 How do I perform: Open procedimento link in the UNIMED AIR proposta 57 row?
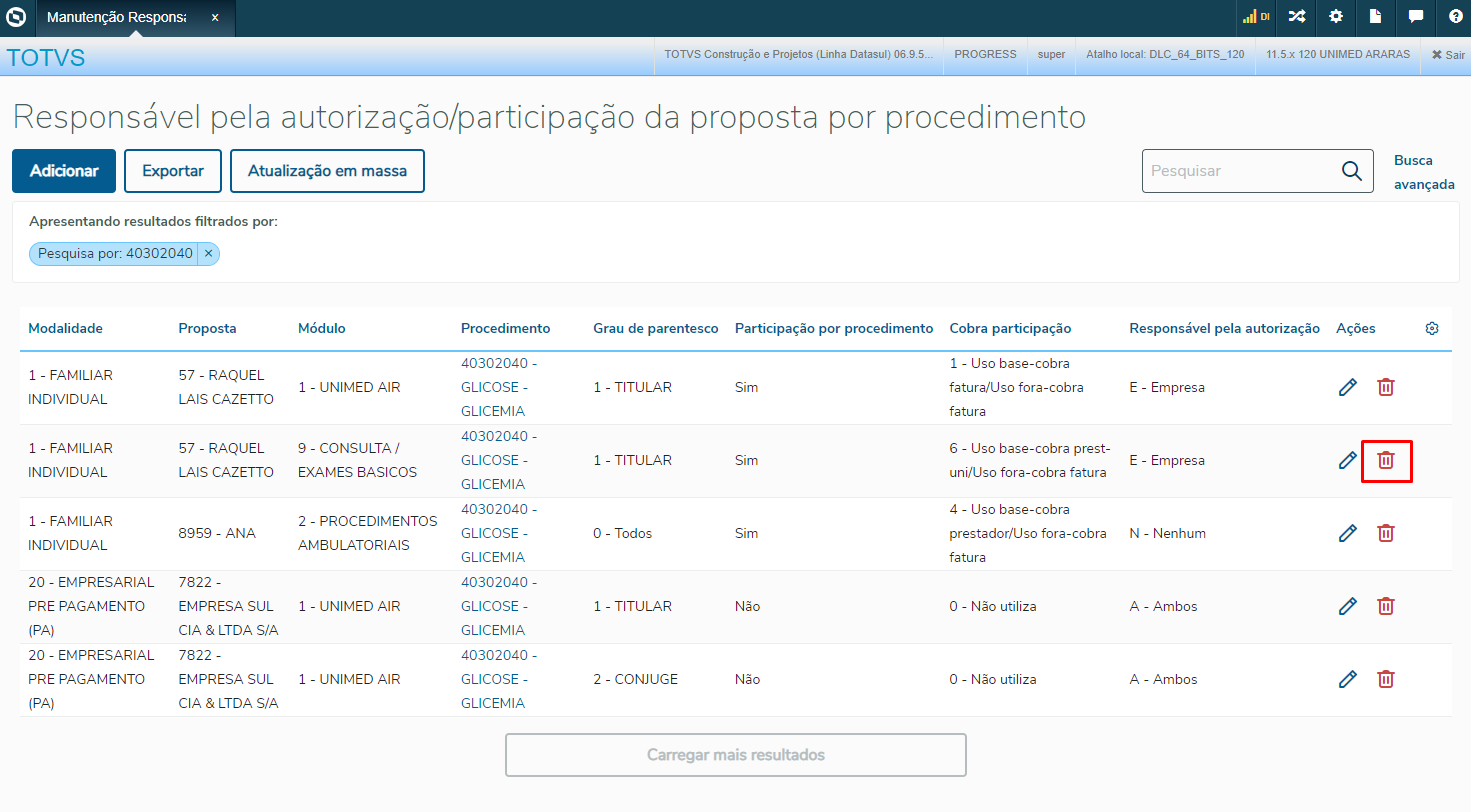[x=499, y=387]
